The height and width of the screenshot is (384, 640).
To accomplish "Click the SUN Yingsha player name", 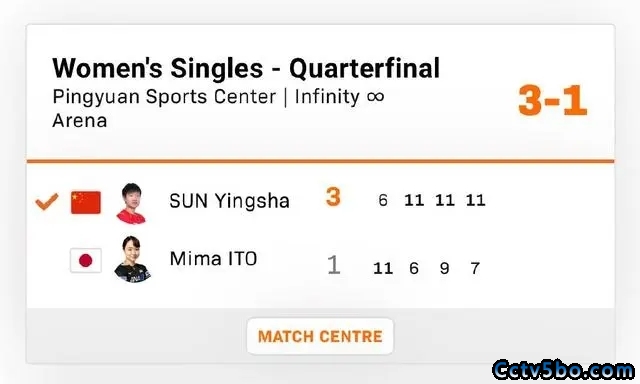I will [x=229, y=201].
